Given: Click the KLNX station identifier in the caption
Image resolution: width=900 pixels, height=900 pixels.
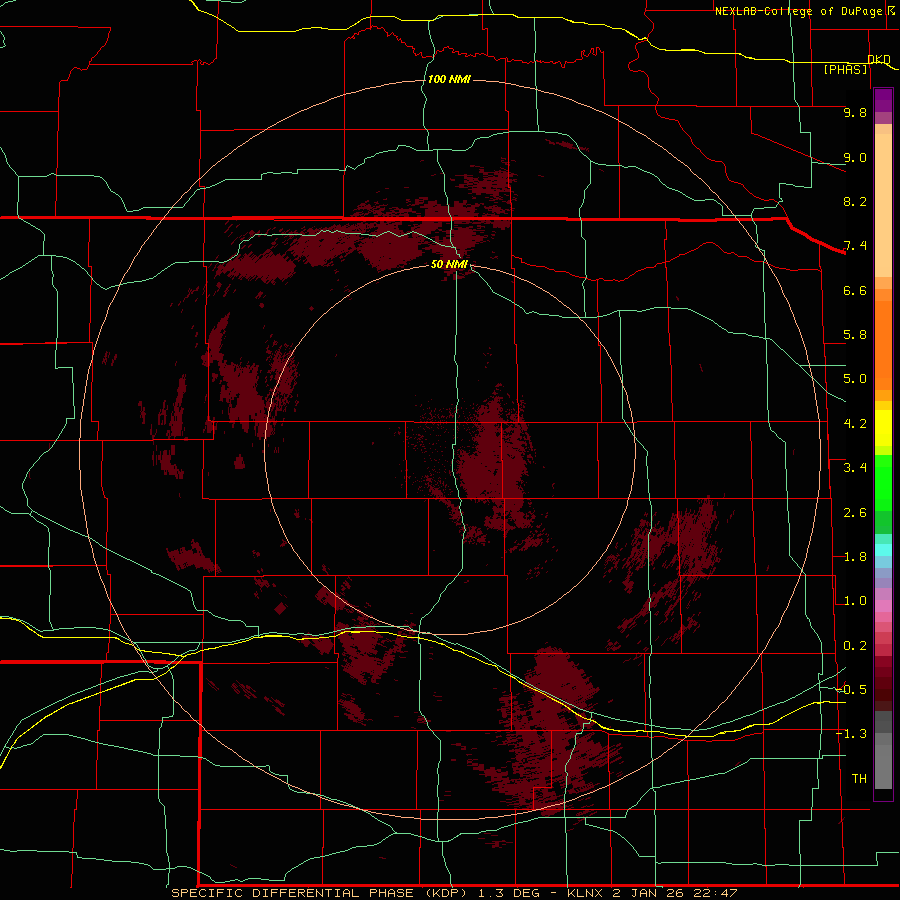Looking at the screenshot, I should coord(585,893).
